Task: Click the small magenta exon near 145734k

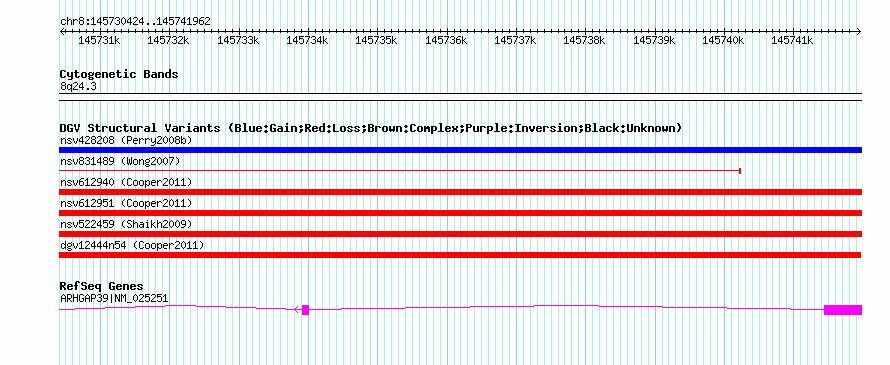Action: [305, 309]
